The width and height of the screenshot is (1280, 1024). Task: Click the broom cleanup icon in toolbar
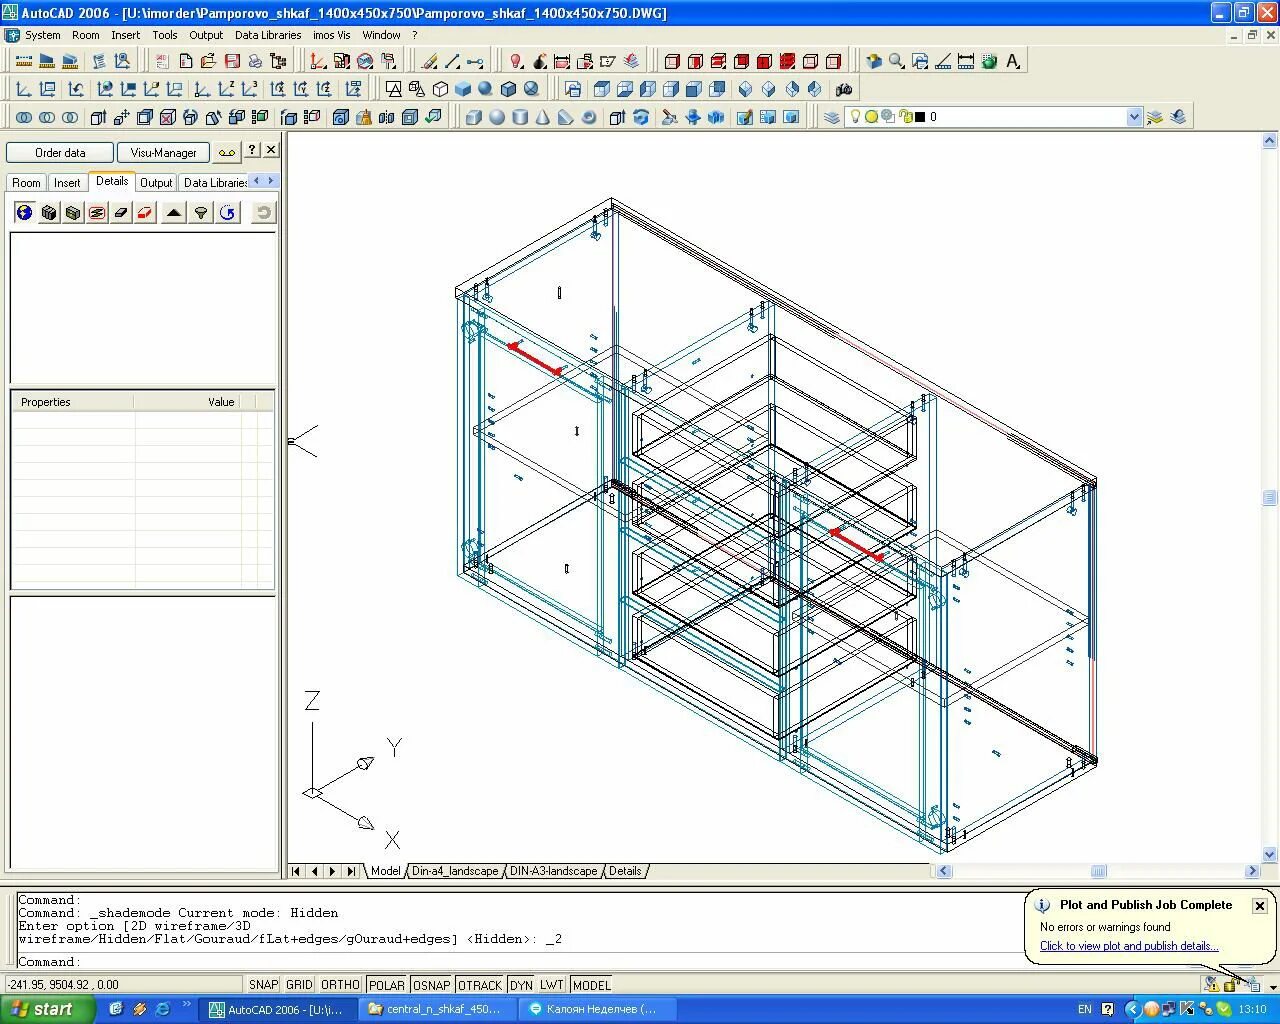(365, 117)
